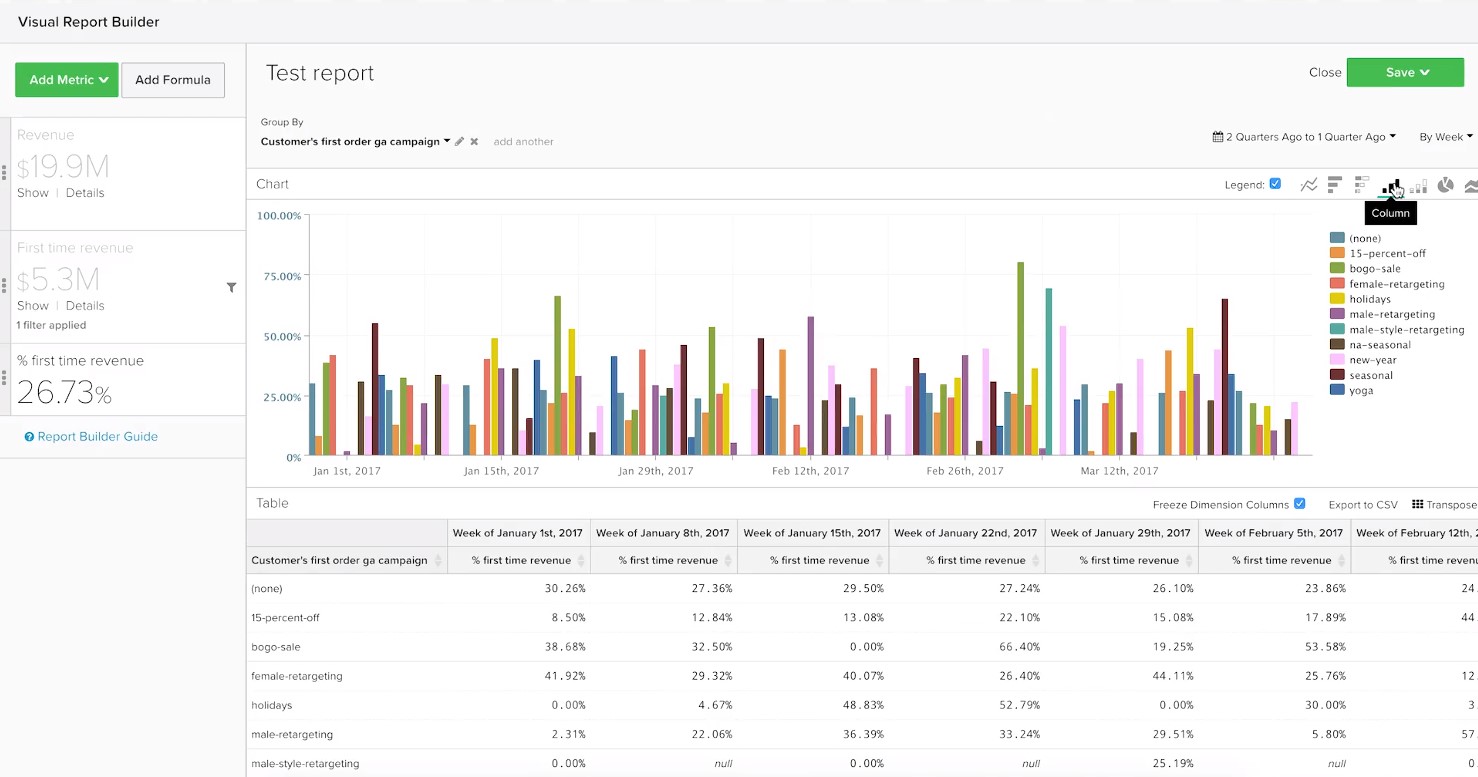Open the Transpose view of the table
This screenshot has height=777, width=1478.
[x=1450, y=504]
